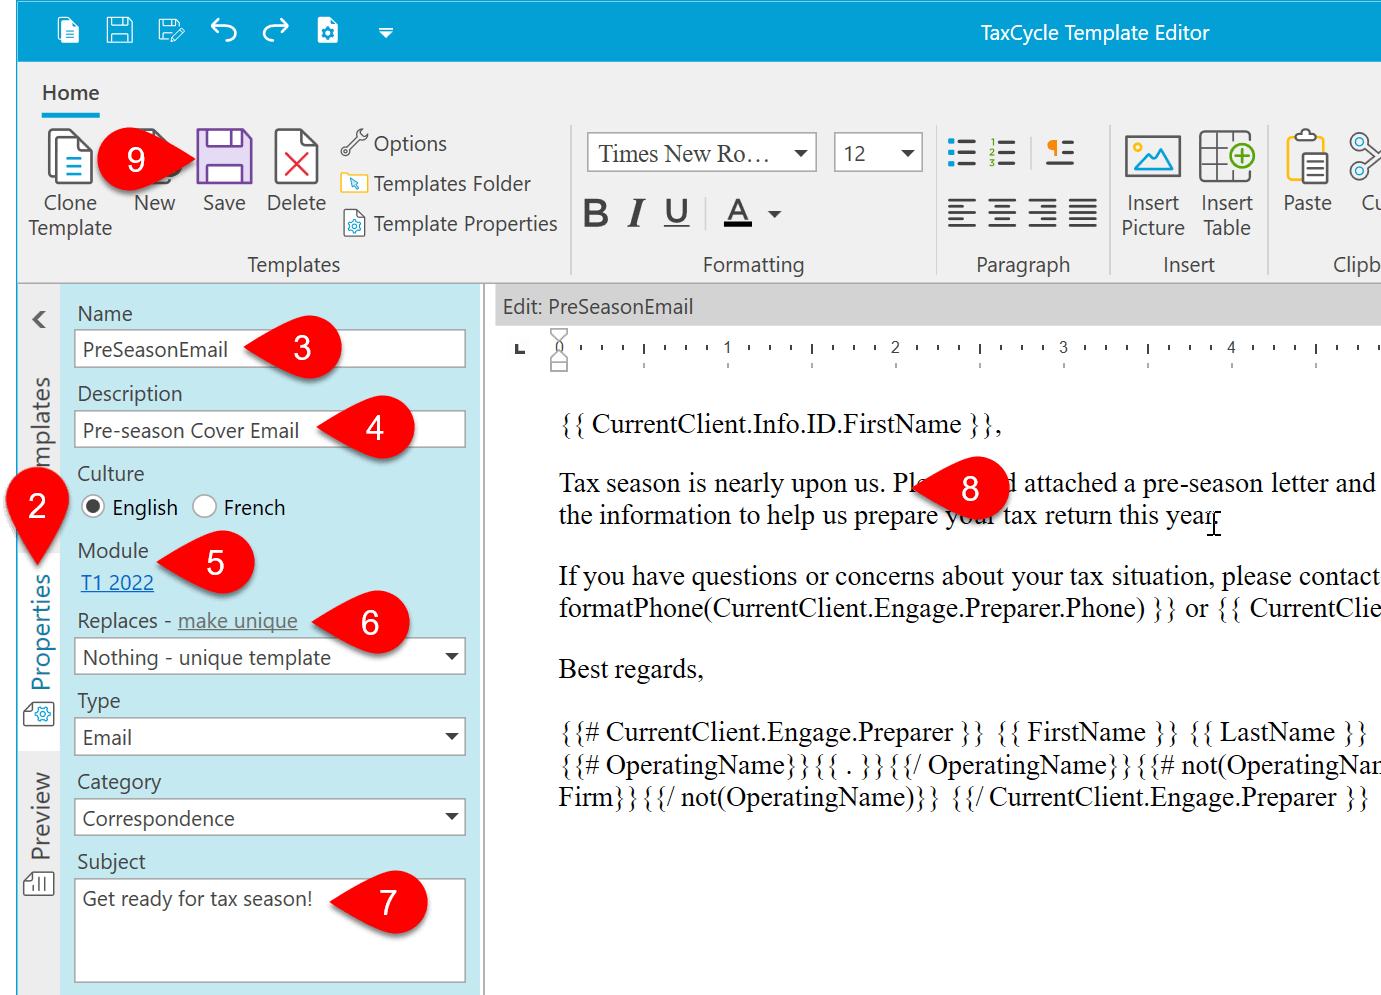Center align the text
The width and height of the screenshot is (1381, 995).
point(1002,212)
